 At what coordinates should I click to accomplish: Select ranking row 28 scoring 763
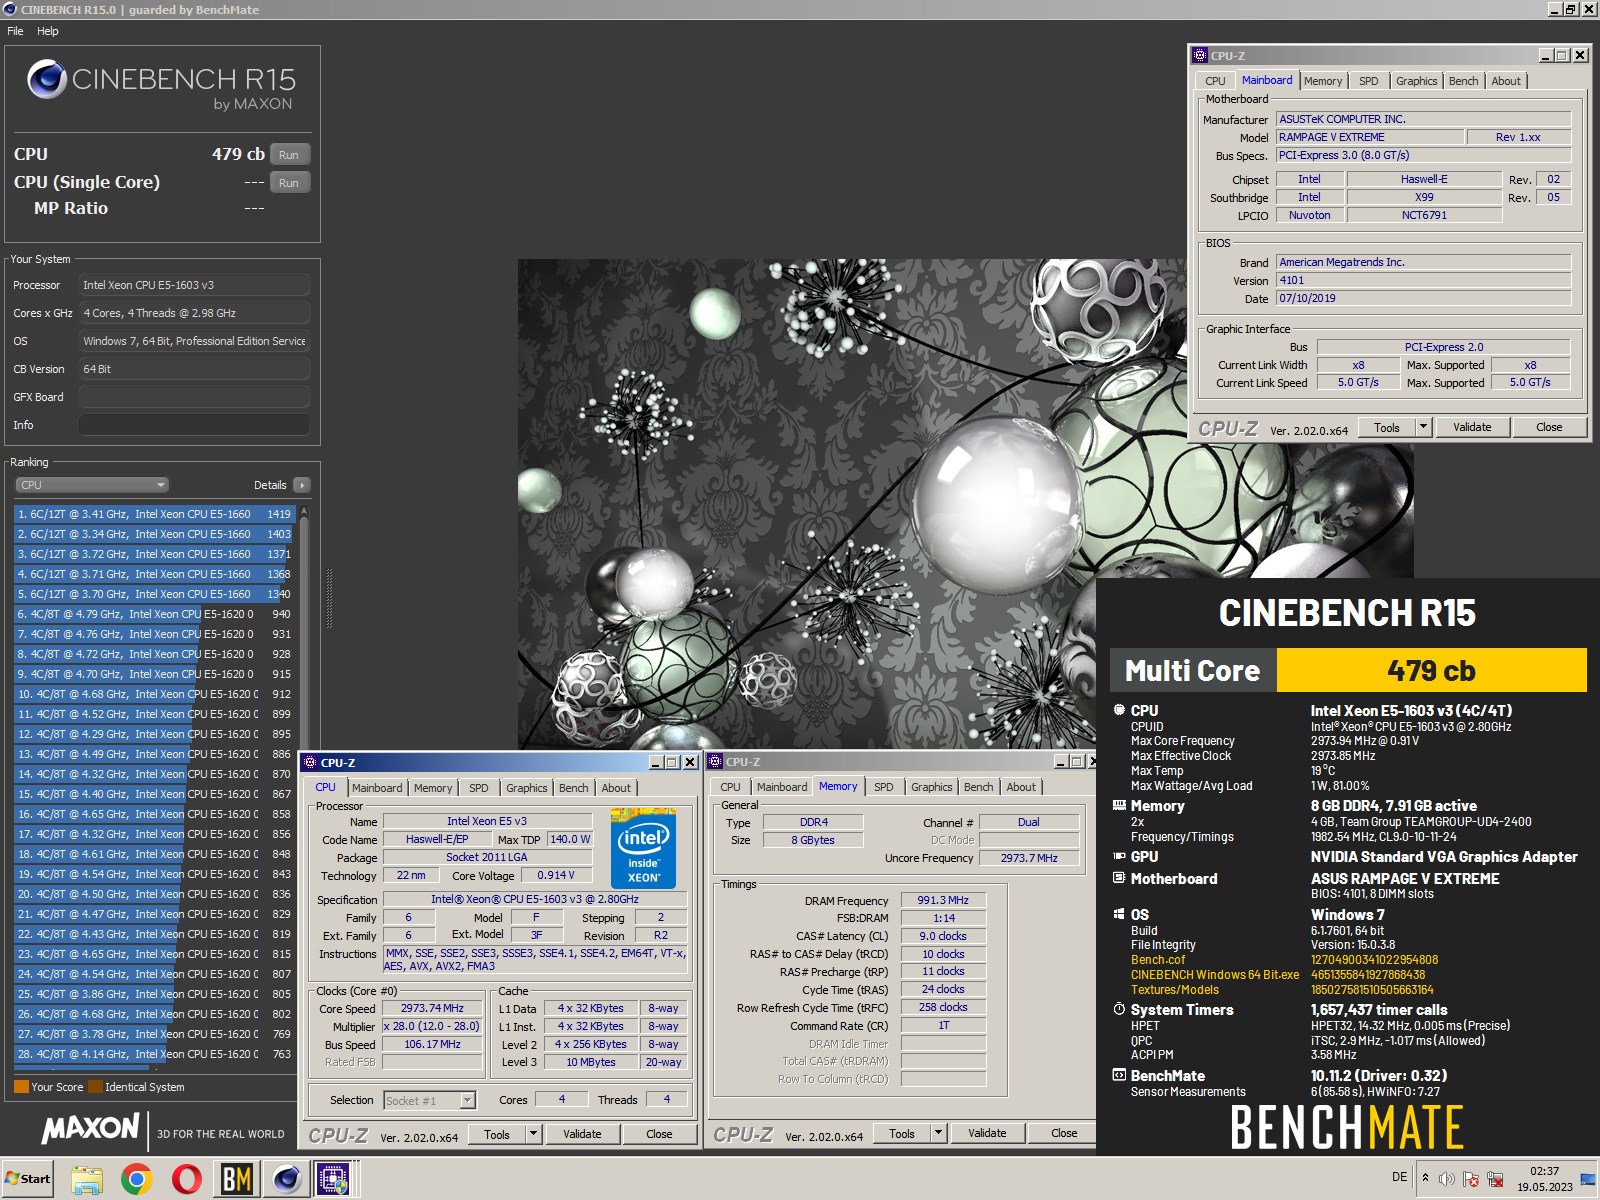[154, 1054]
